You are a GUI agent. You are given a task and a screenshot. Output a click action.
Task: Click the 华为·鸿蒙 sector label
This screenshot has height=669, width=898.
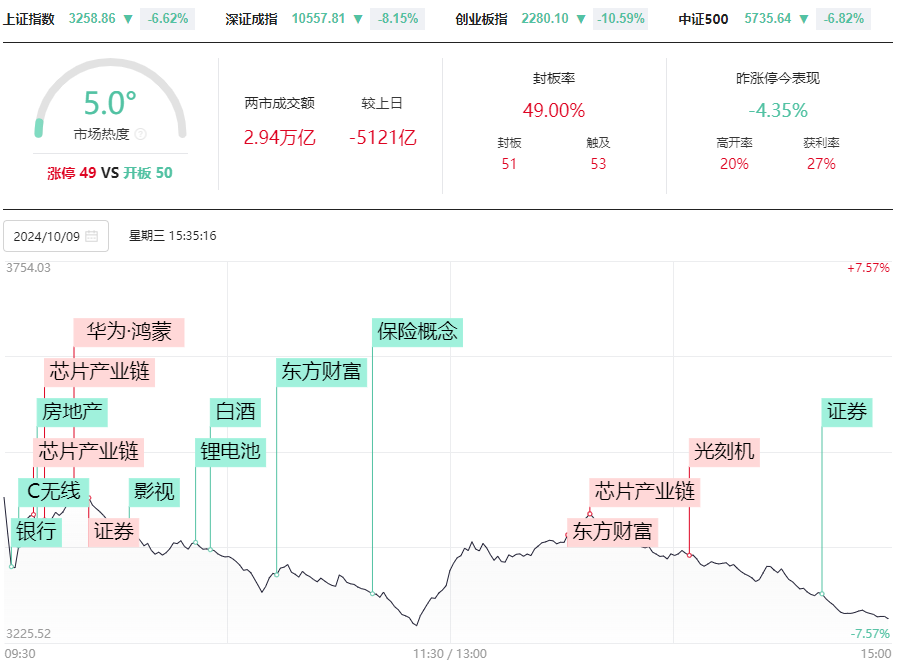[x=129, y=332]
